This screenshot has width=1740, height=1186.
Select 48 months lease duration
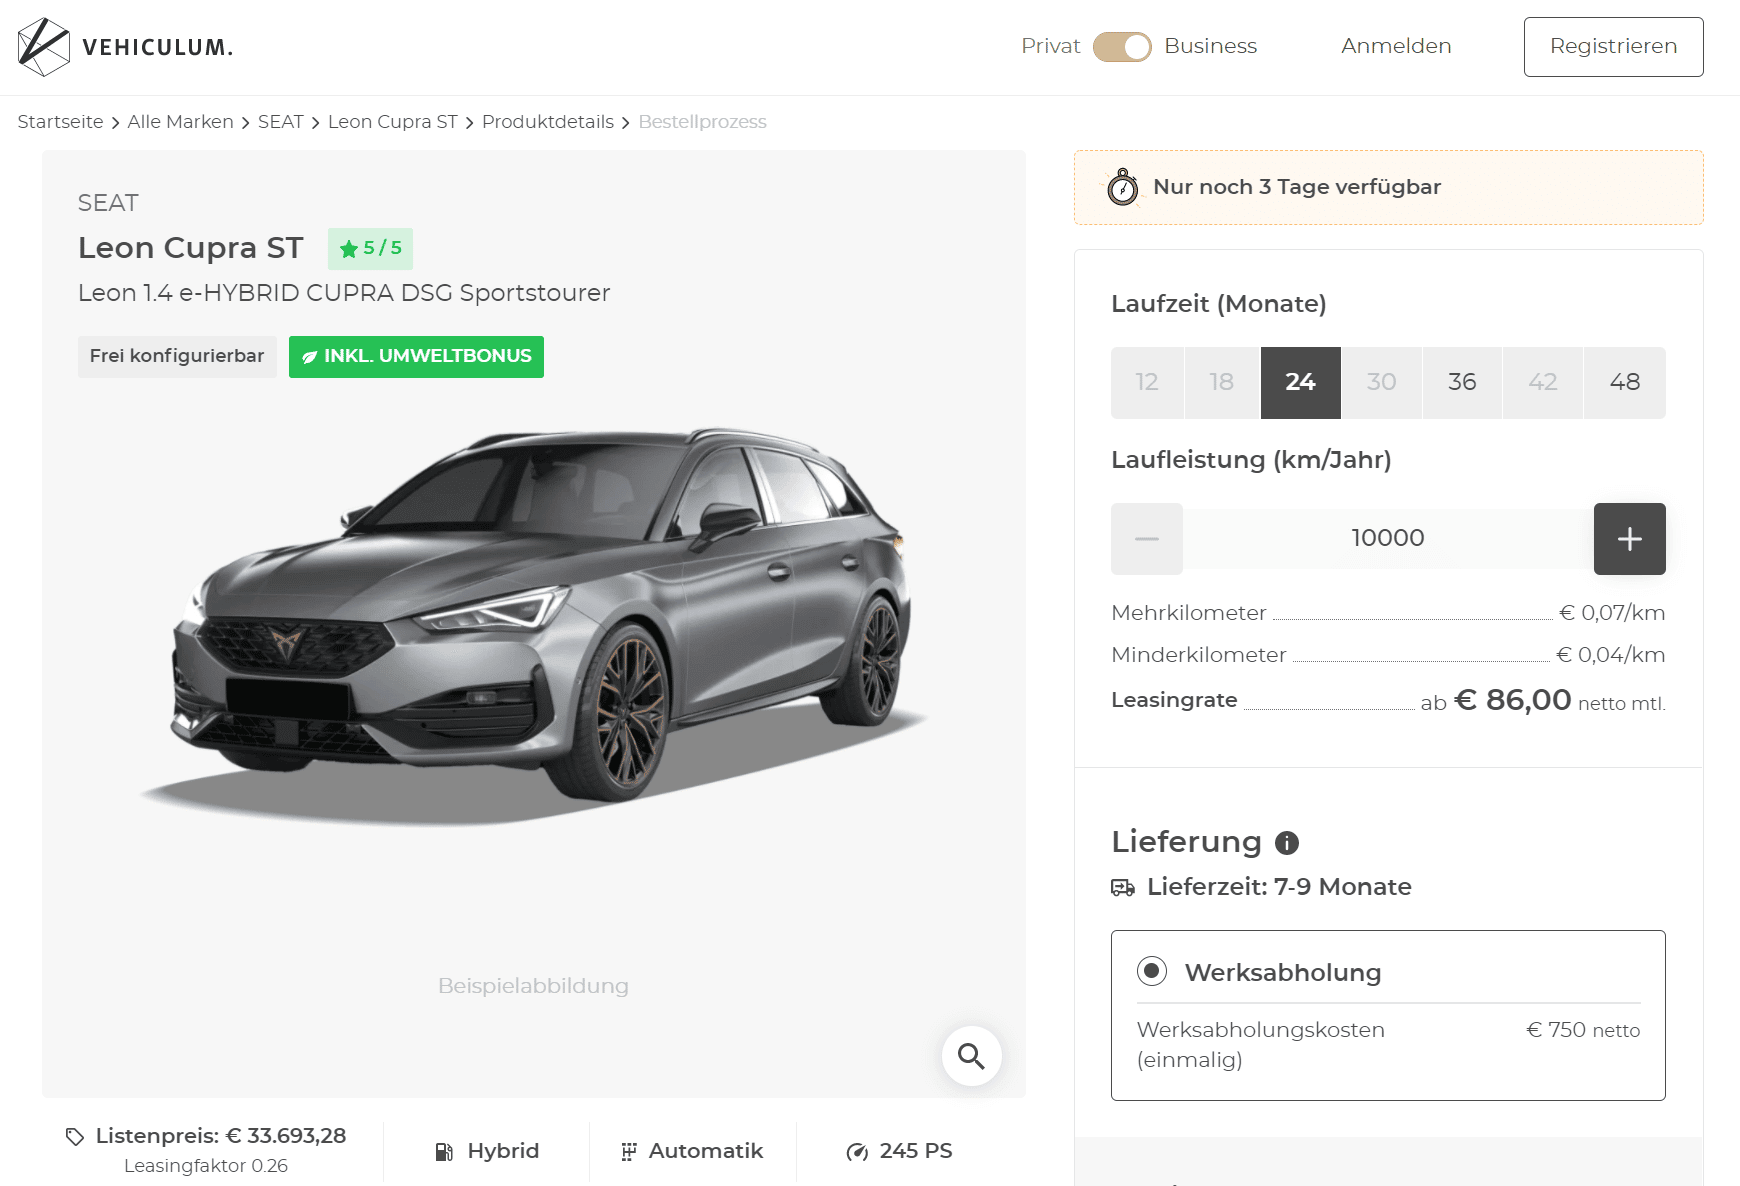[x=1624, y=382]
